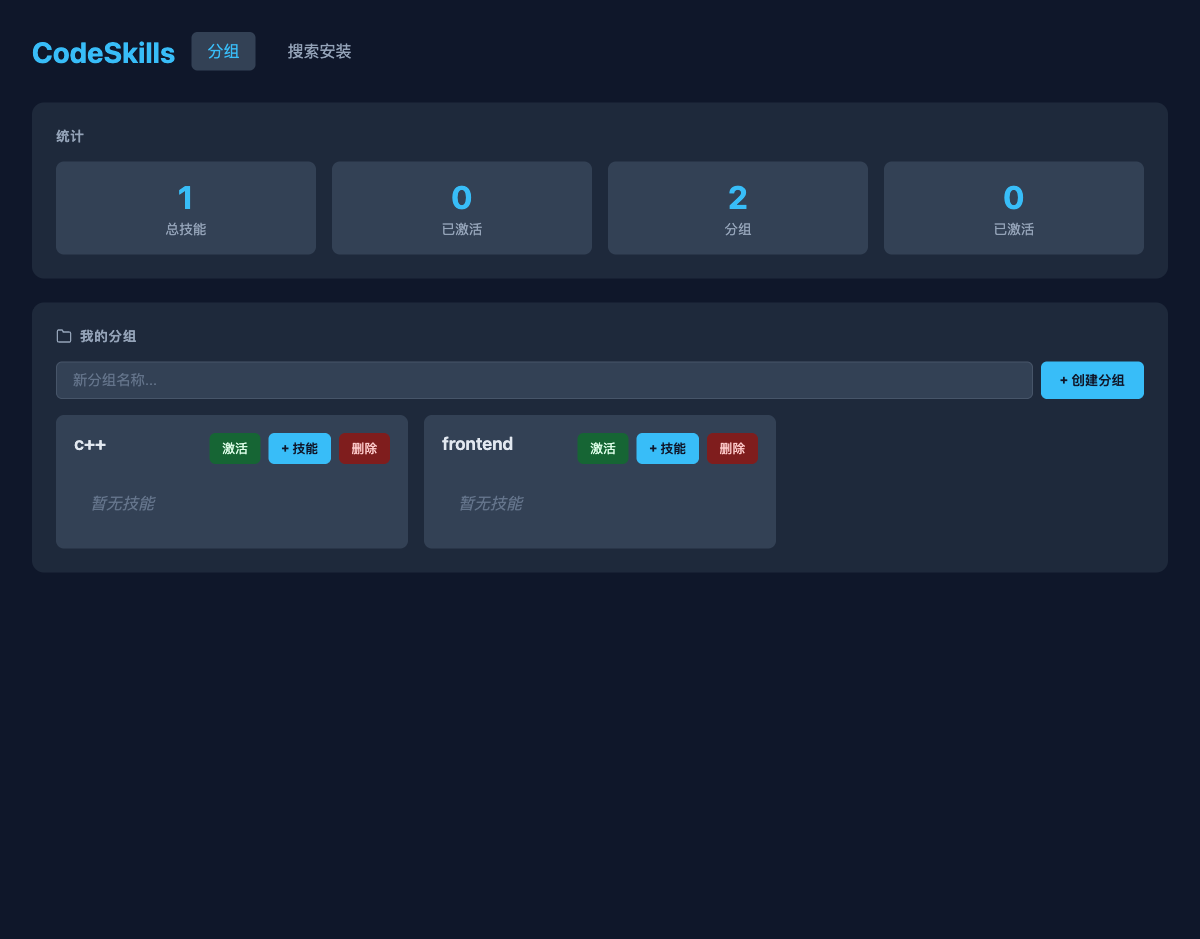Click the 分组 stat card showing 2

point(738,208)
